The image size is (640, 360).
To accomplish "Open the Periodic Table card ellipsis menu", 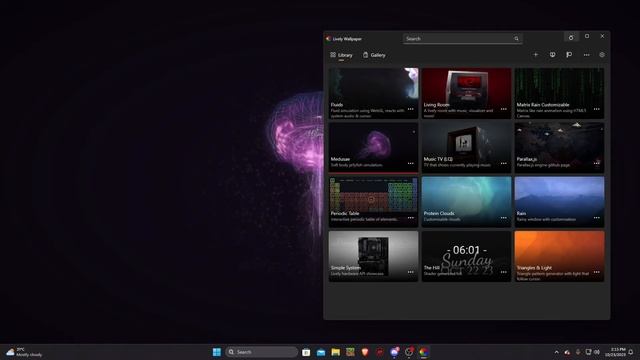I will coord(411,218).
